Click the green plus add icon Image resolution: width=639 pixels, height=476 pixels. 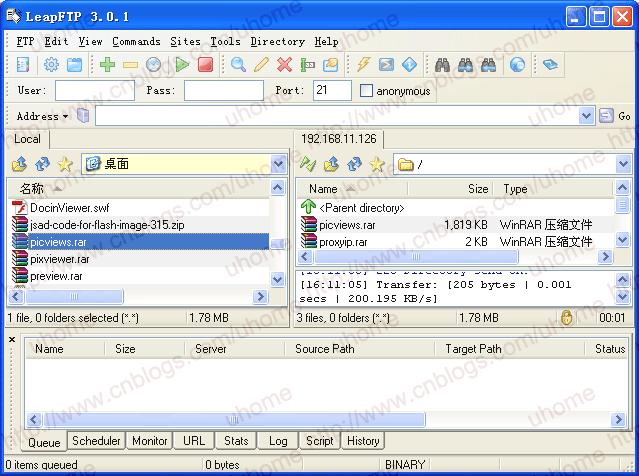108,64
